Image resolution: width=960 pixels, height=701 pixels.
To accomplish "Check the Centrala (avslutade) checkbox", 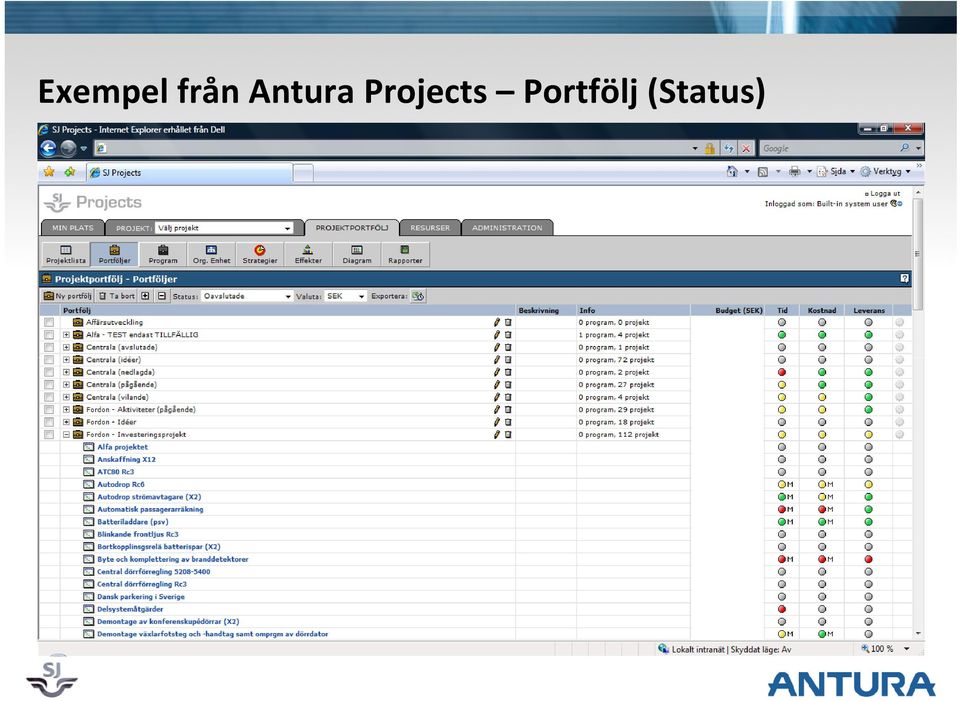I will (x=49, y=347).
